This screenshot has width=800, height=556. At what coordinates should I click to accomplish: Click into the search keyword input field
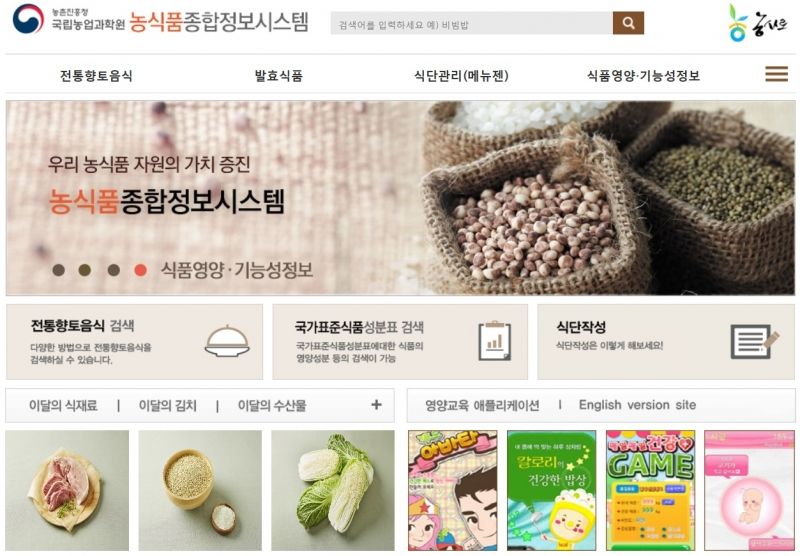click(x=471, y=23)
